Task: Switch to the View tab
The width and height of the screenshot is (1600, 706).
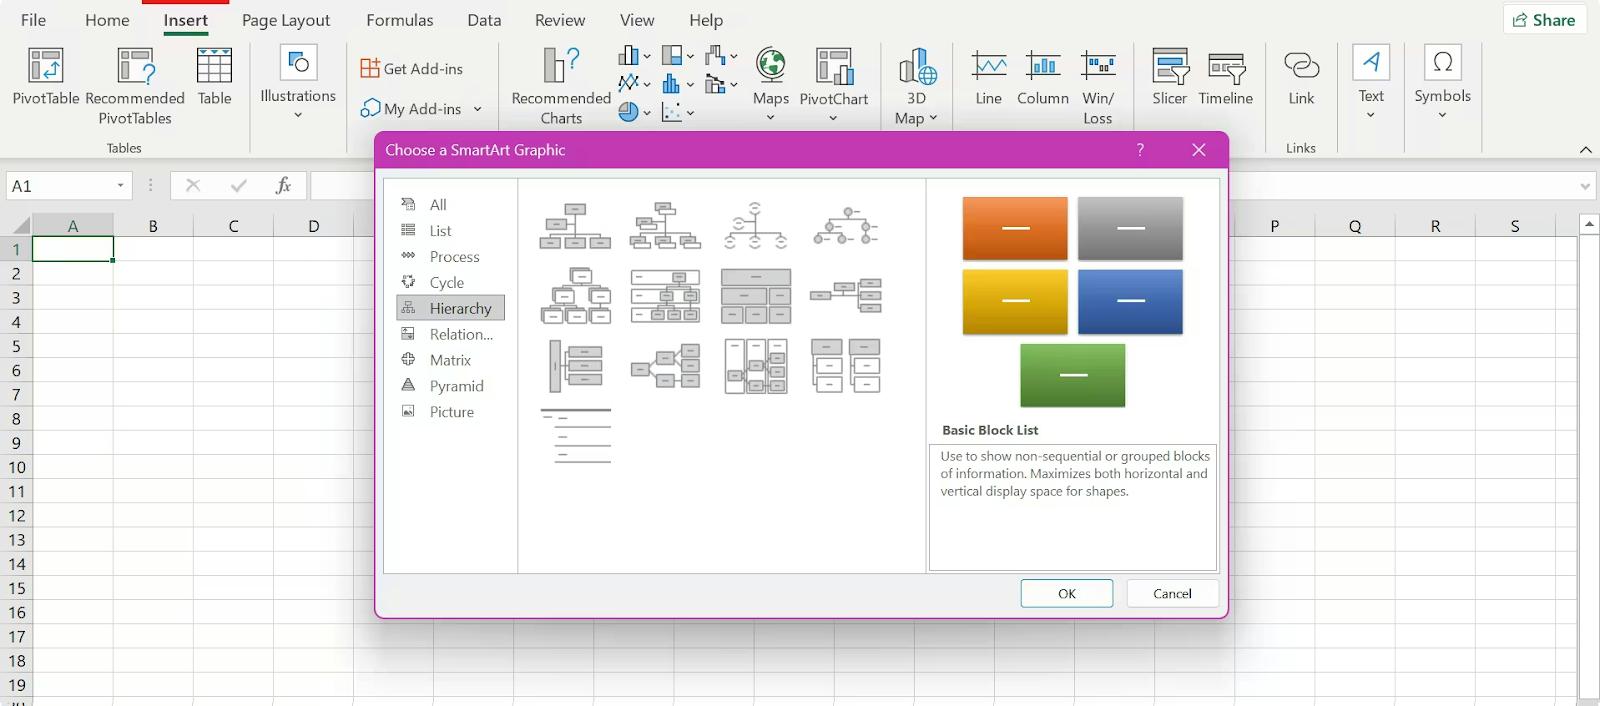Action: click(637, 20)
